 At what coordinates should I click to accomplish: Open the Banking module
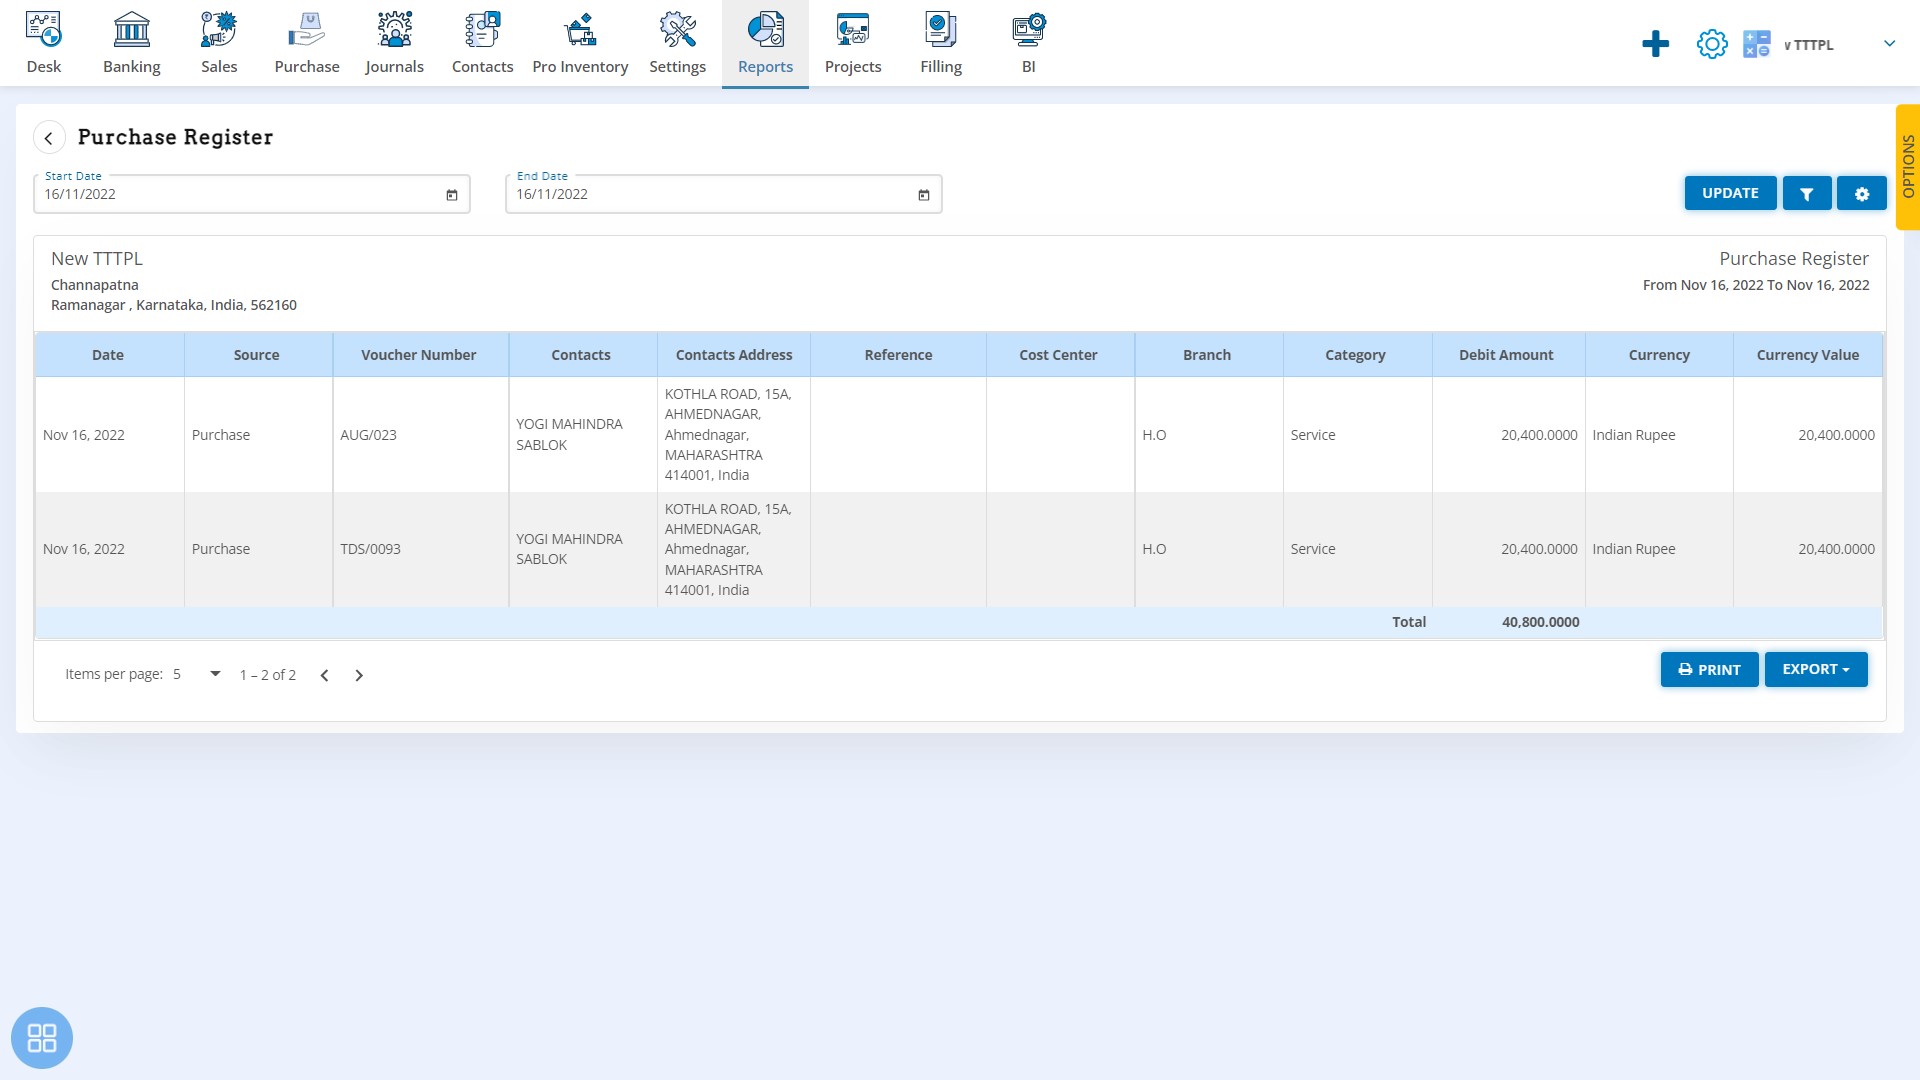(x=132, y=42)
